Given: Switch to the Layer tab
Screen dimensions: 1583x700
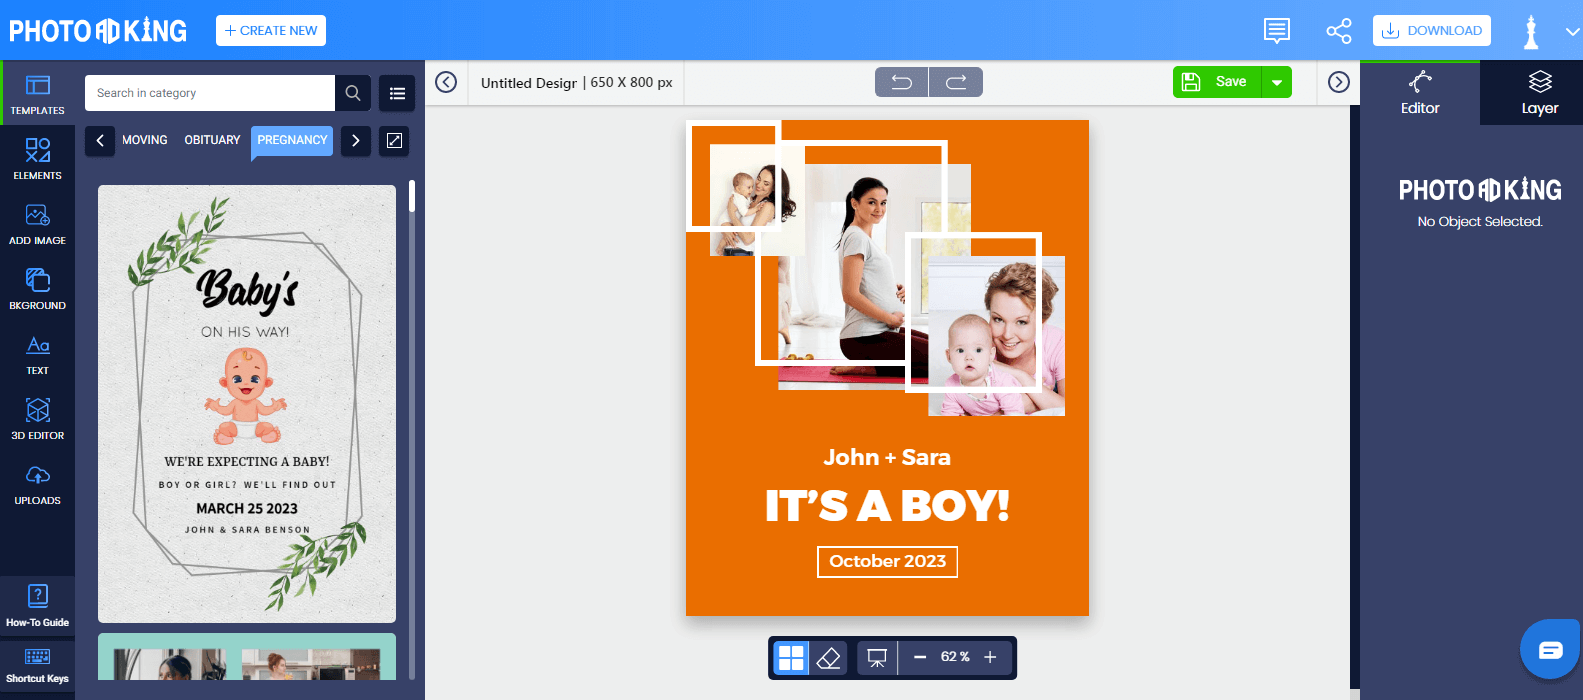Looking at the screenshot, I should tap(1539, 92).
